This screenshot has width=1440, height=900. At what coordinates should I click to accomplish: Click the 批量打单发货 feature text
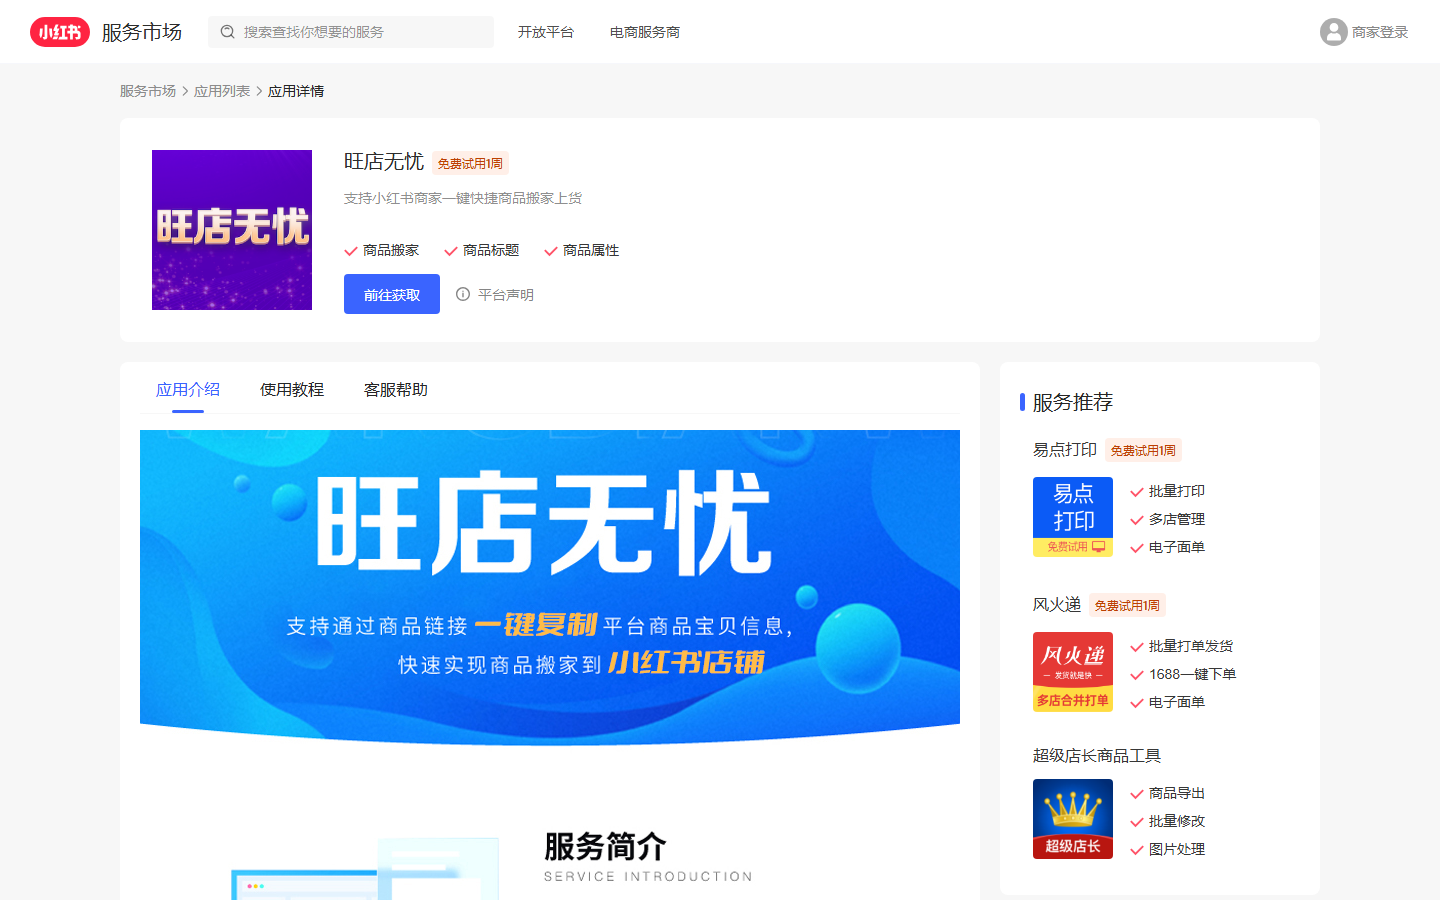tap(1191, 646)
